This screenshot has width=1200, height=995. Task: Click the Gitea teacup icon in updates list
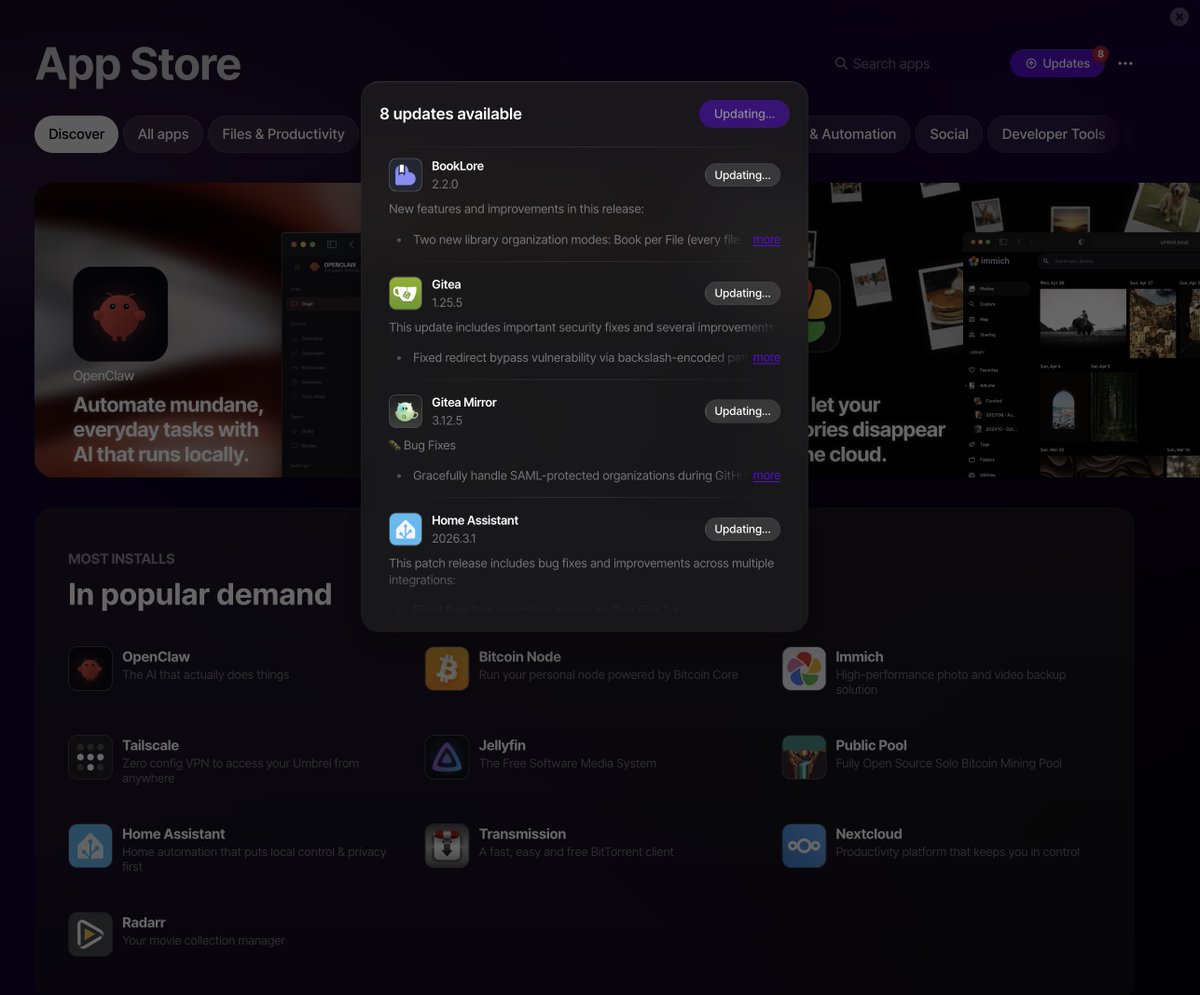click(405, 293)
